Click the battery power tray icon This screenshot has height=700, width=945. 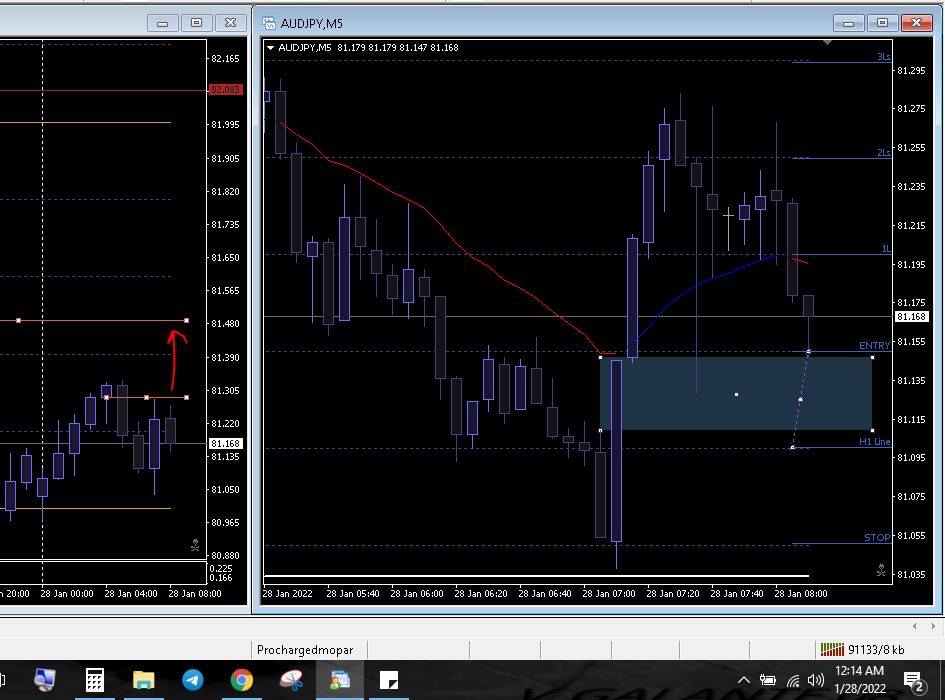[x=767, y=680]
